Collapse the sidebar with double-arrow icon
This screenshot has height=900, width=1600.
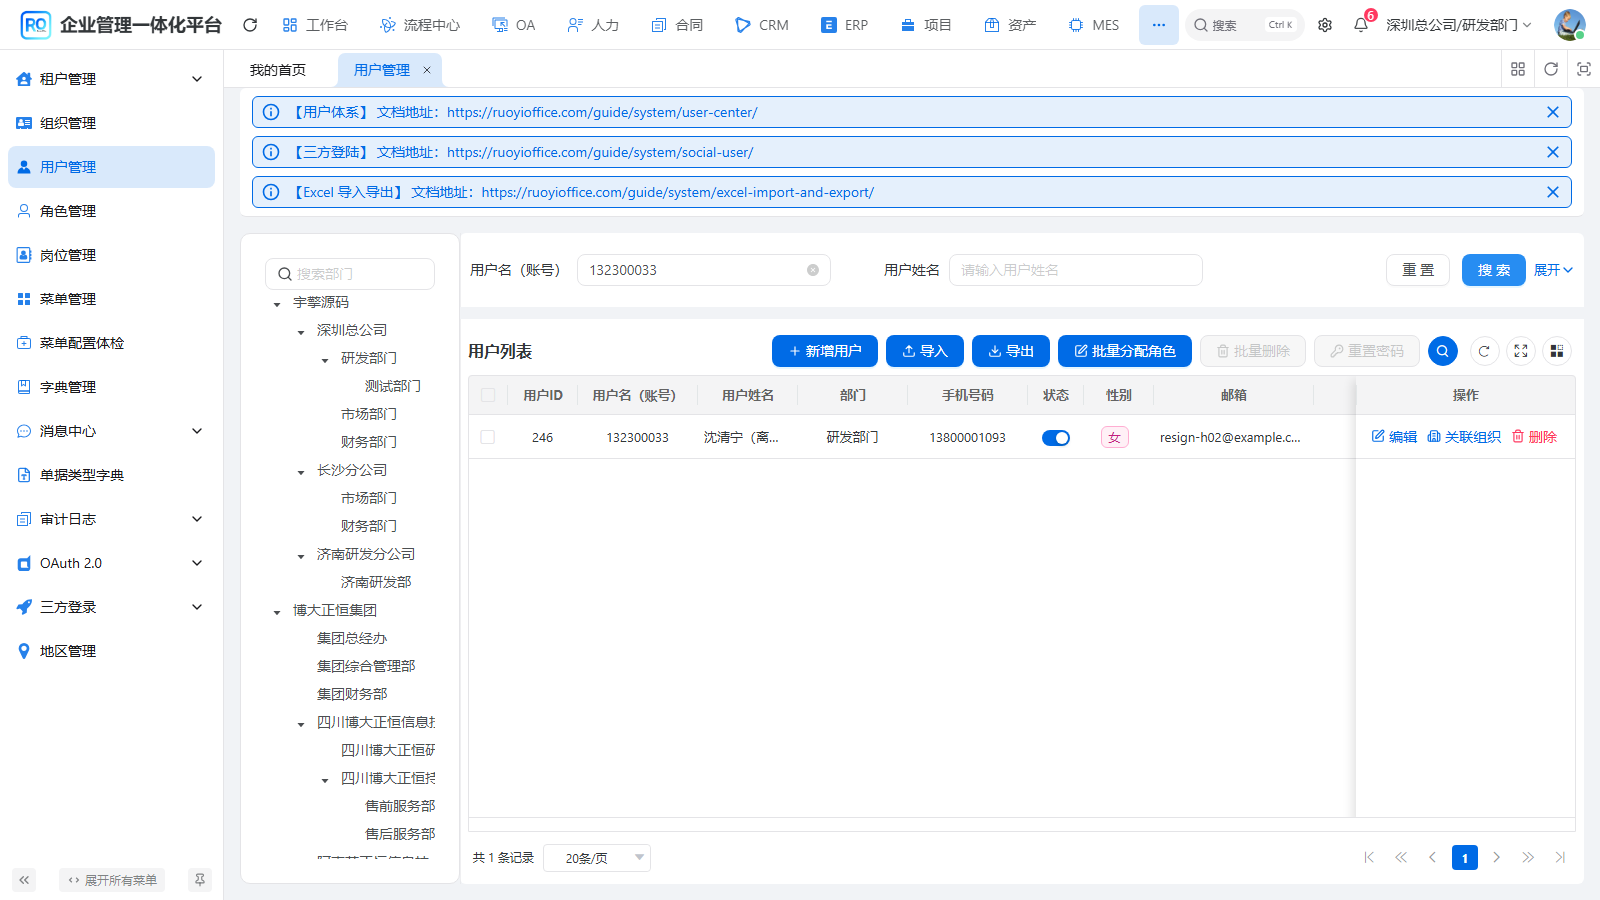point(24,880)
